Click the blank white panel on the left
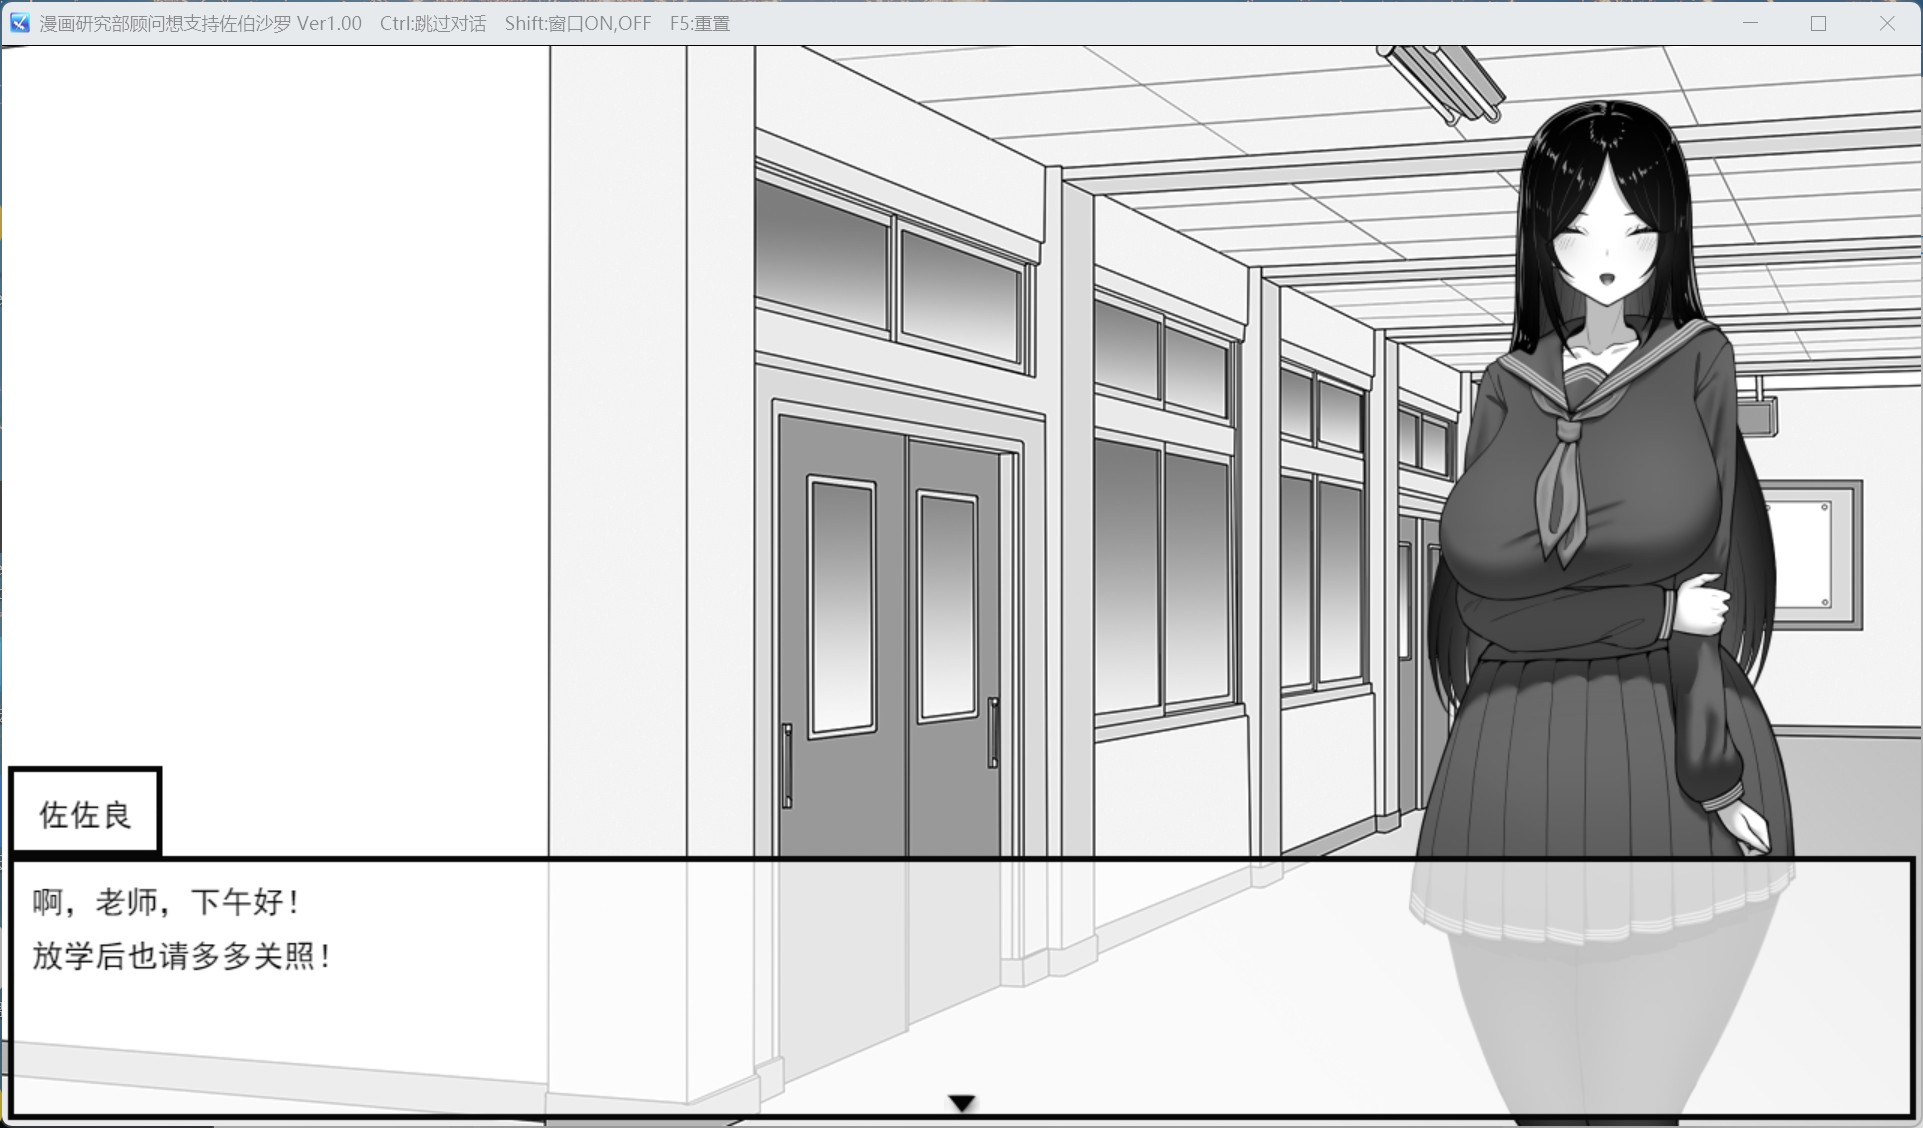The height and width of the screenshot is (1128, 1923). pyautogui.click(x=275, y=400)
